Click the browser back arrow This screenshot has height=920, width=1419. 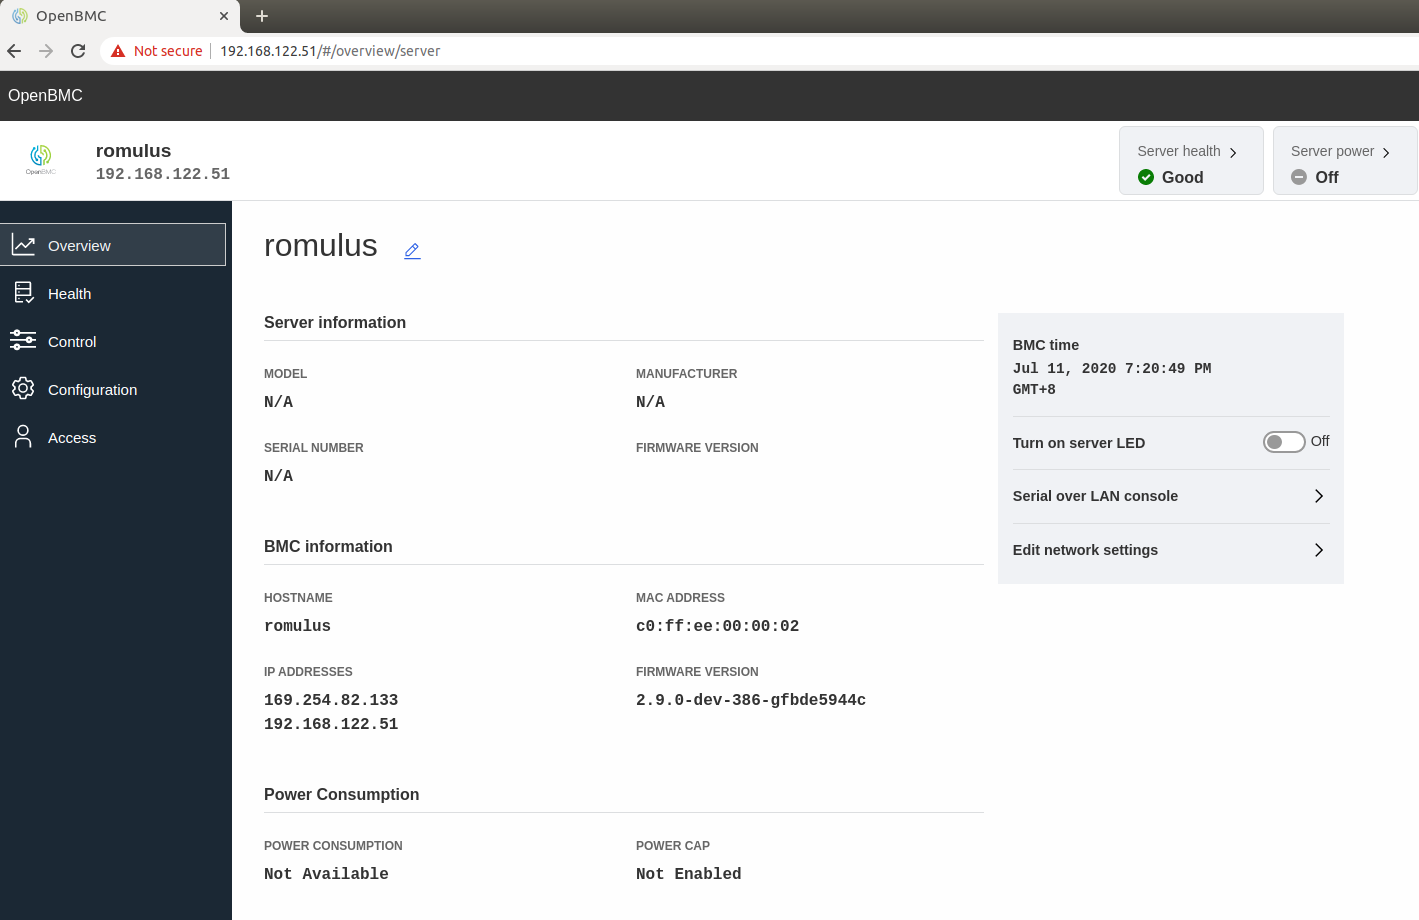click(14, 51)
